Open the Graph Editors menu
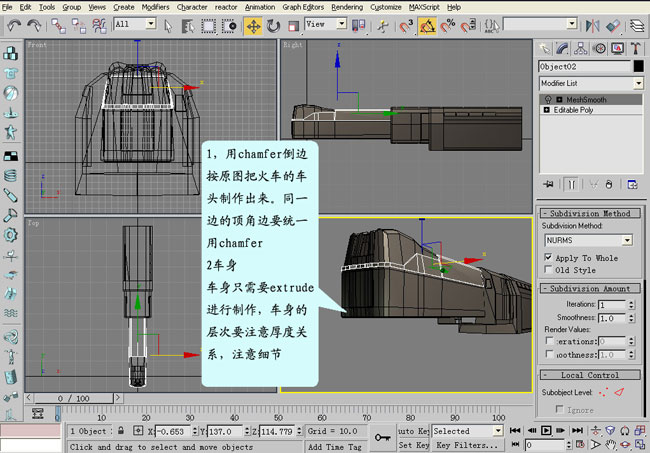The image size is (650, 453). (x=303, y=7)
